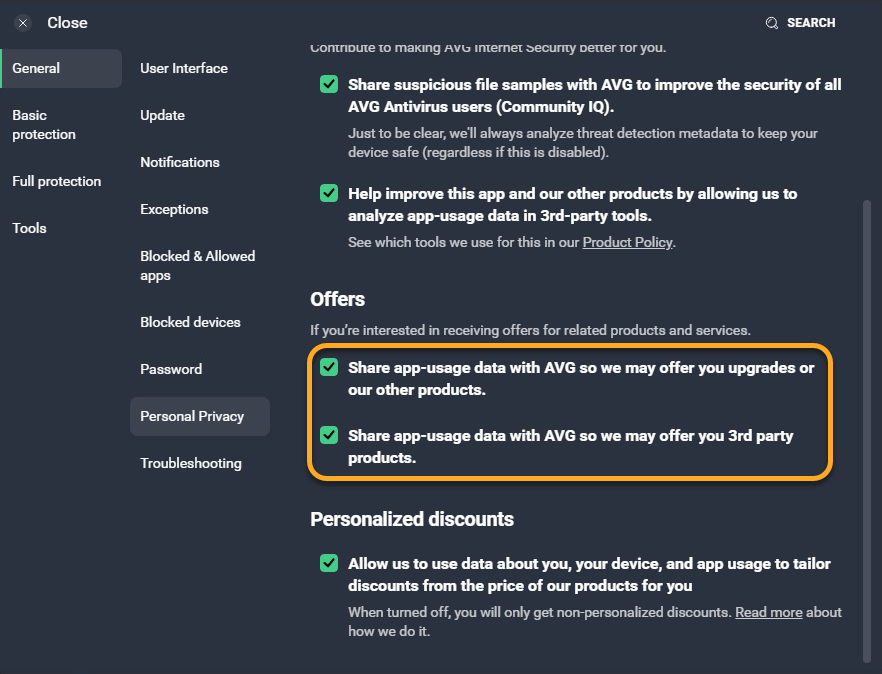Open the Tools category
The width and height of the screenshot is (882, 674).
pos(30,228)
